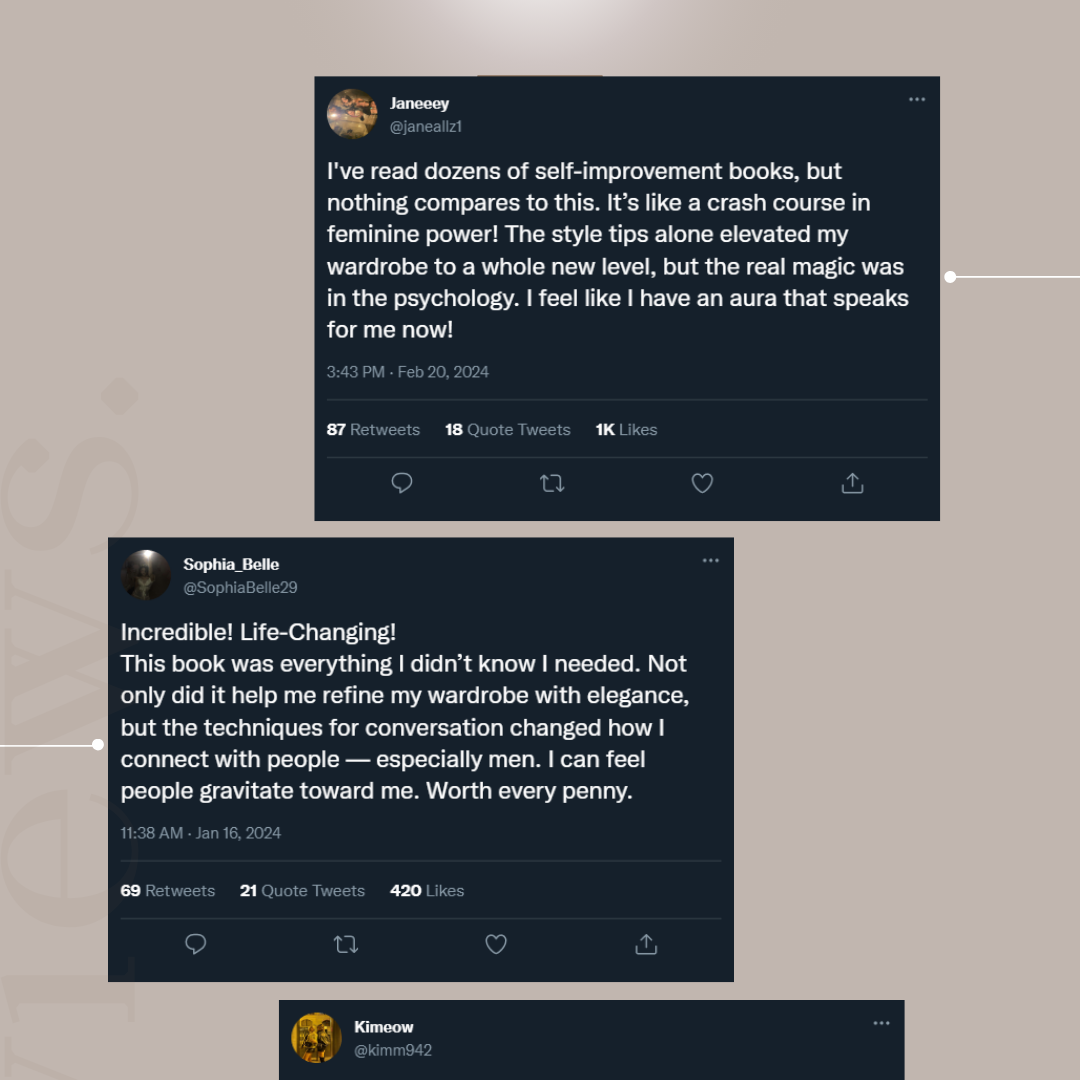View Sophia_Belle's 21 Quote Tweets
This screenshot has height=1080, width=1080.
click(x=302, y=891)
